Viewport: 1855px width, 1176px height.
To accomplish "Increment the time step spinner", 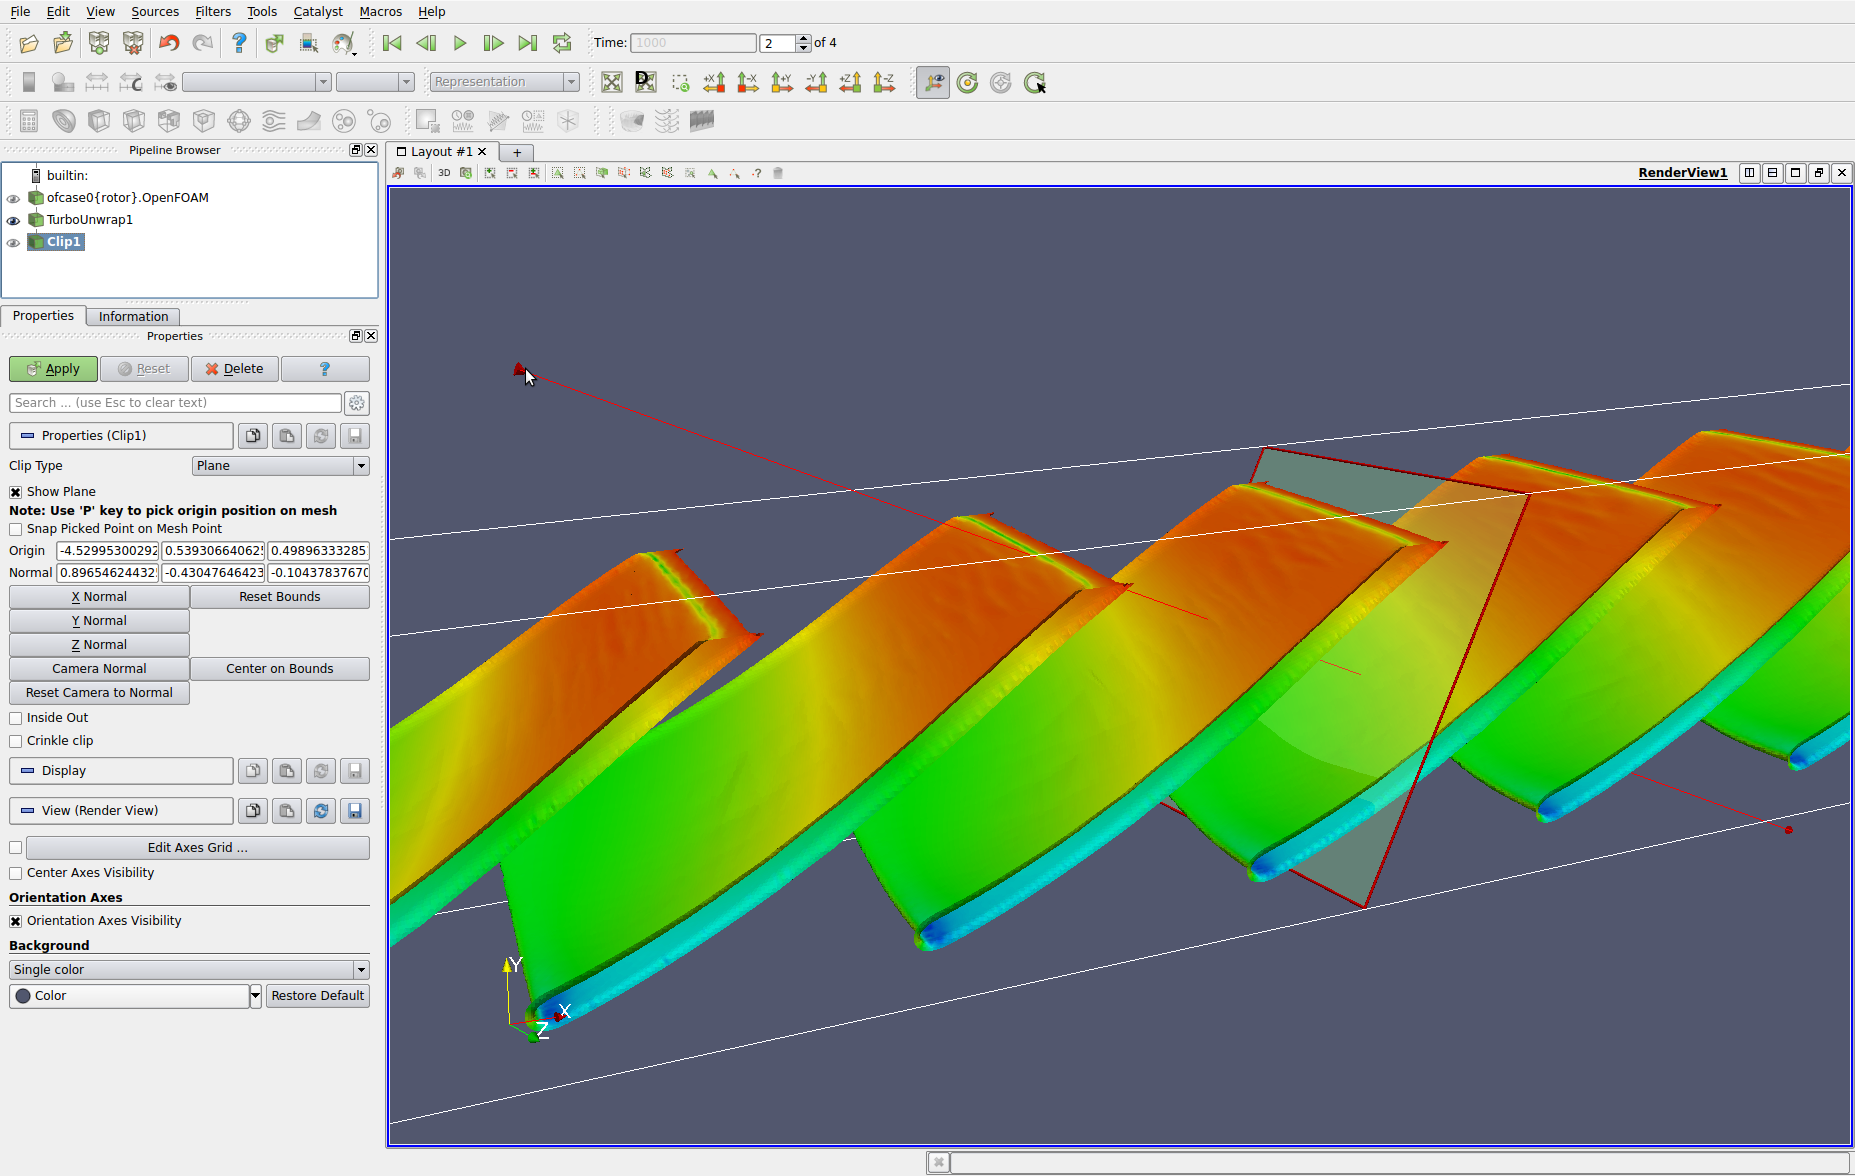I will (803, 38).
